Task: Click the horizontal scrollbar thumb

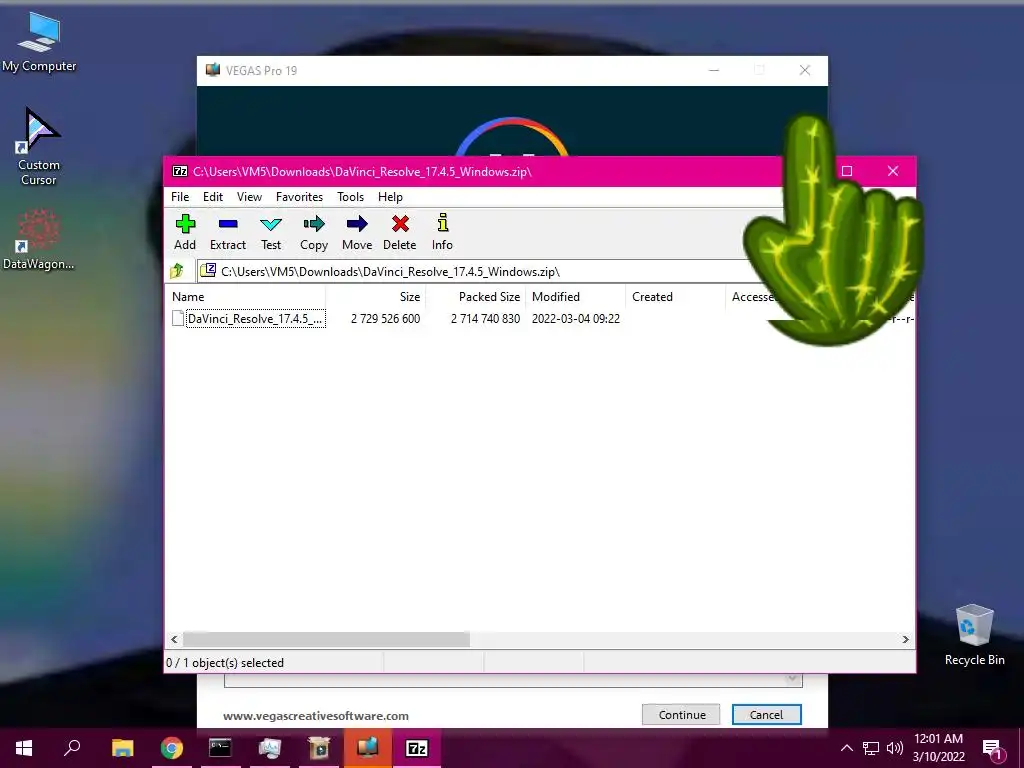Action: (x=326, y=639)
